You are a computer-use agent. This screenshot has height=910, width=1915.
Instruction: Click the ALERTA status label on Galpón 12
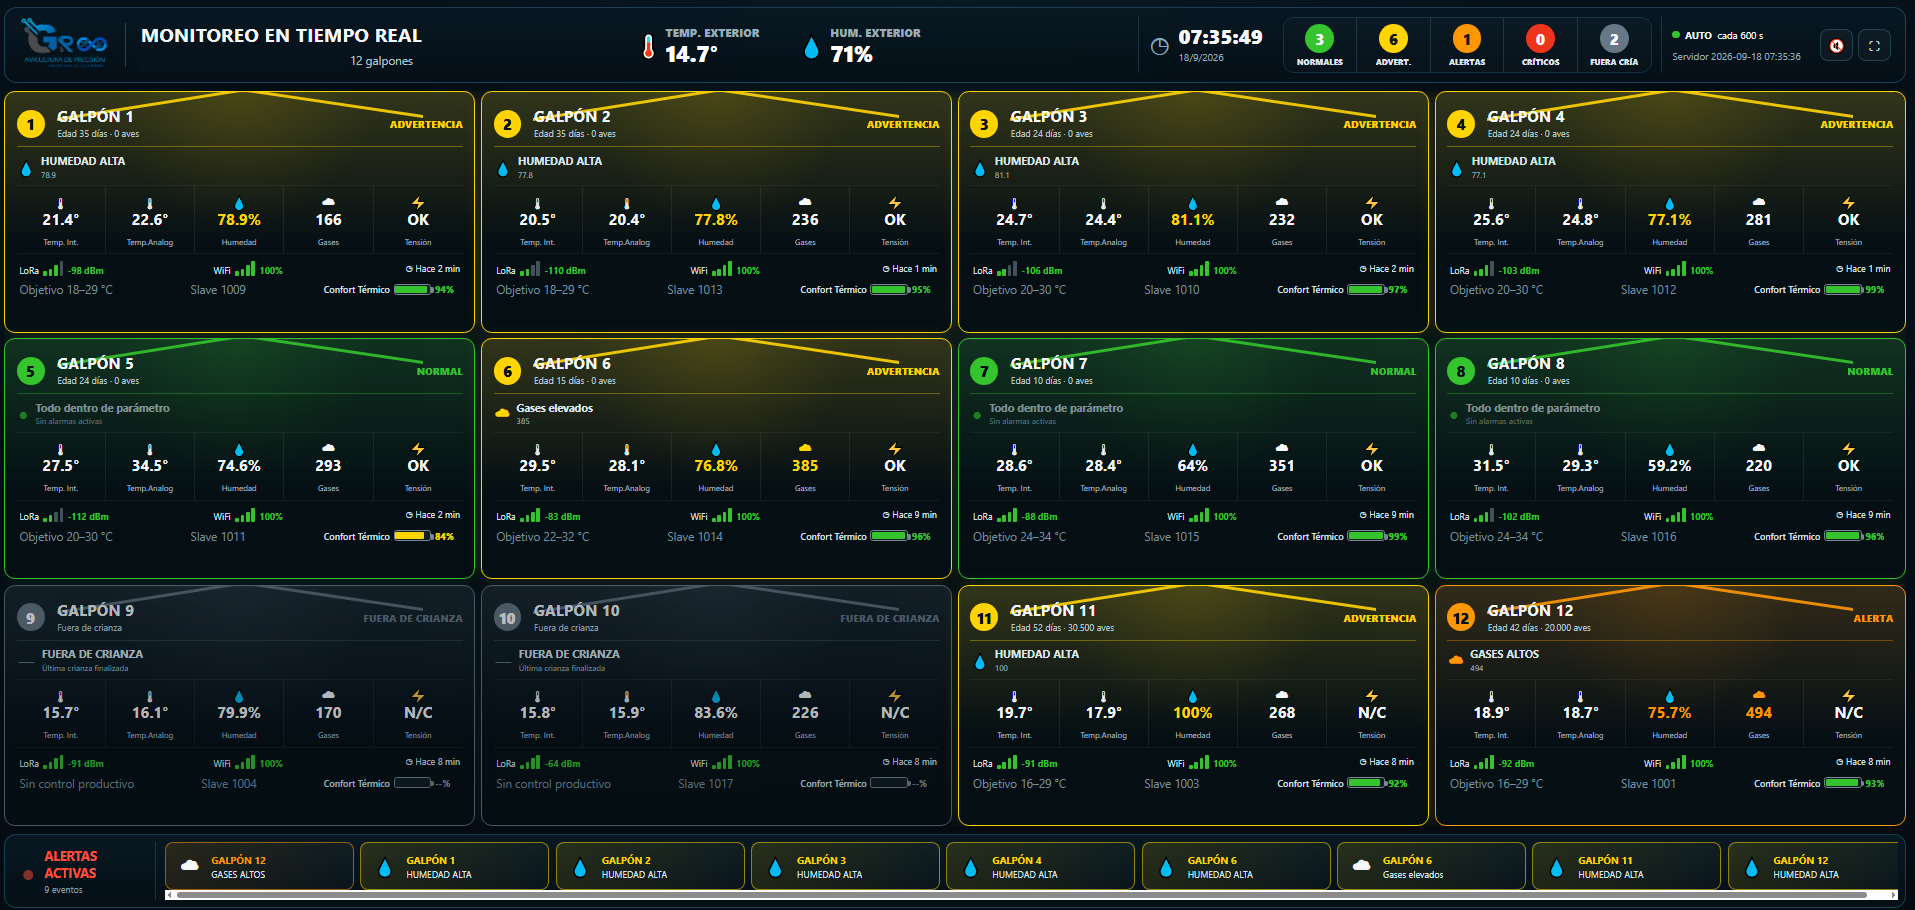click(x=1873, y=619)
